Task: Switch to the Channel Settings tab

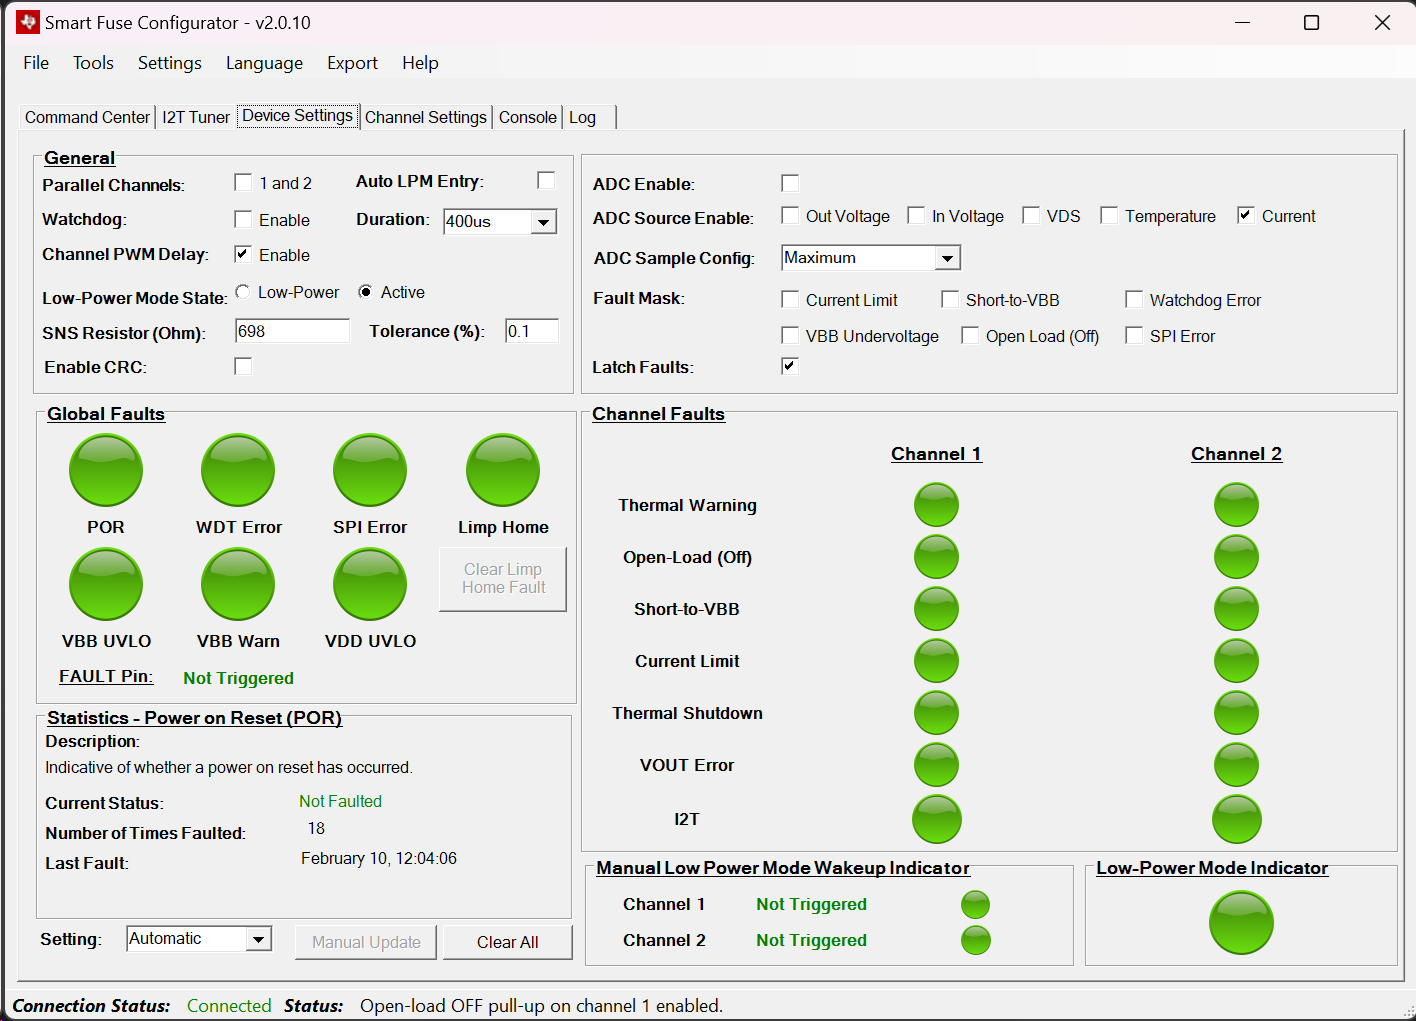Action: 425,117
